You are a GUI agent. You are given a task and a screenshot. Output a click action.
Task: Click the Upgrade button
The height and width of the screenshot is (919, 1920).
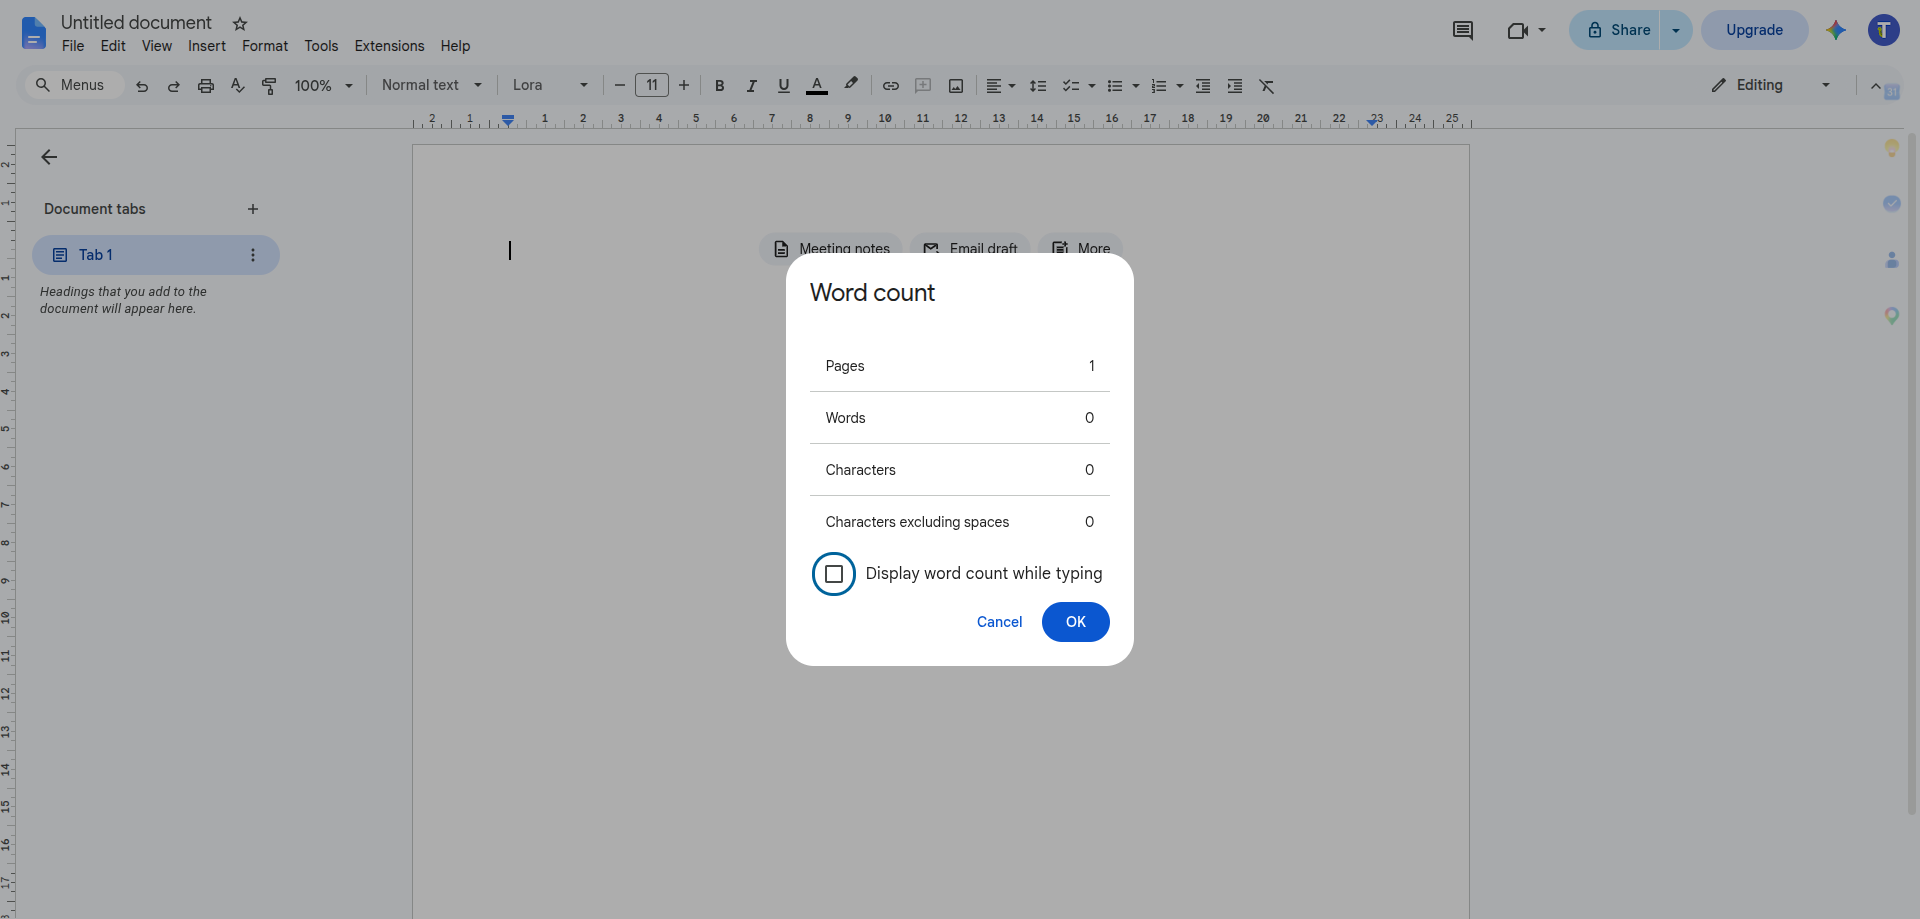[1755, 30]
